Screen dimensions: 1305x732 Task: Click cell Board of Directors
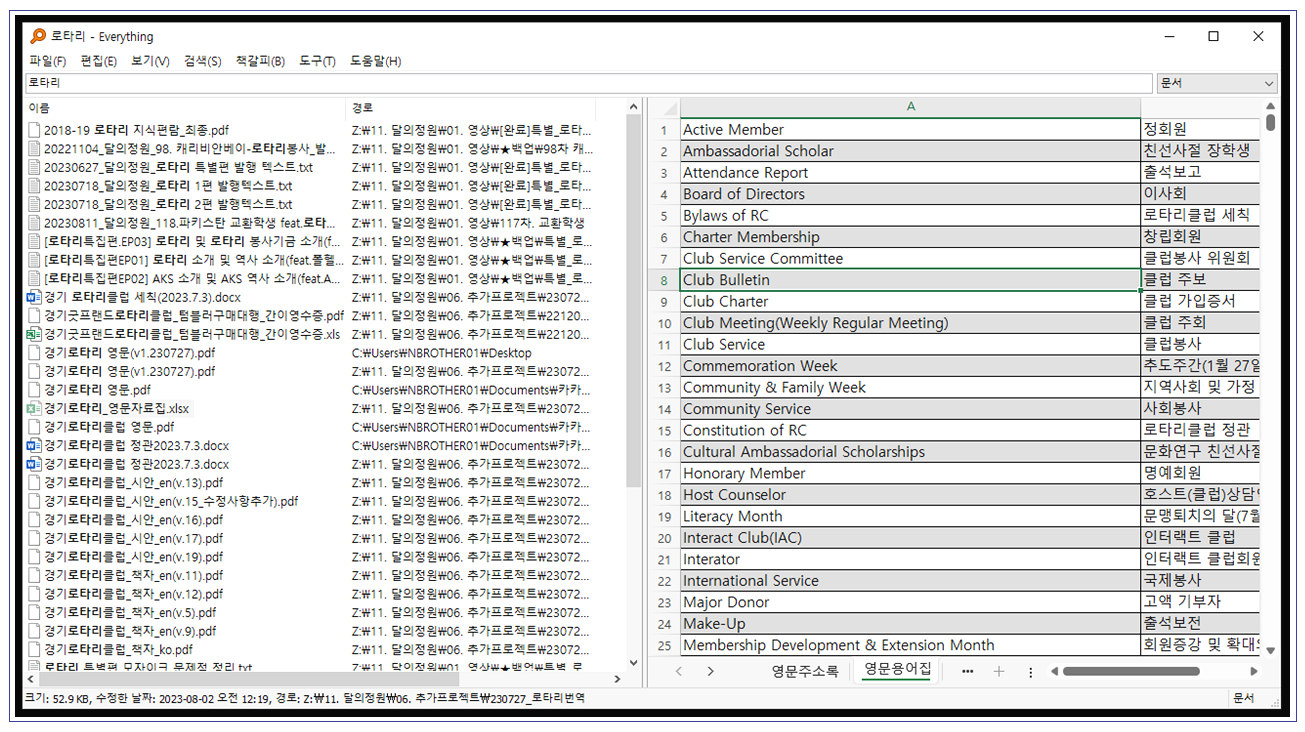click(910, 194)
